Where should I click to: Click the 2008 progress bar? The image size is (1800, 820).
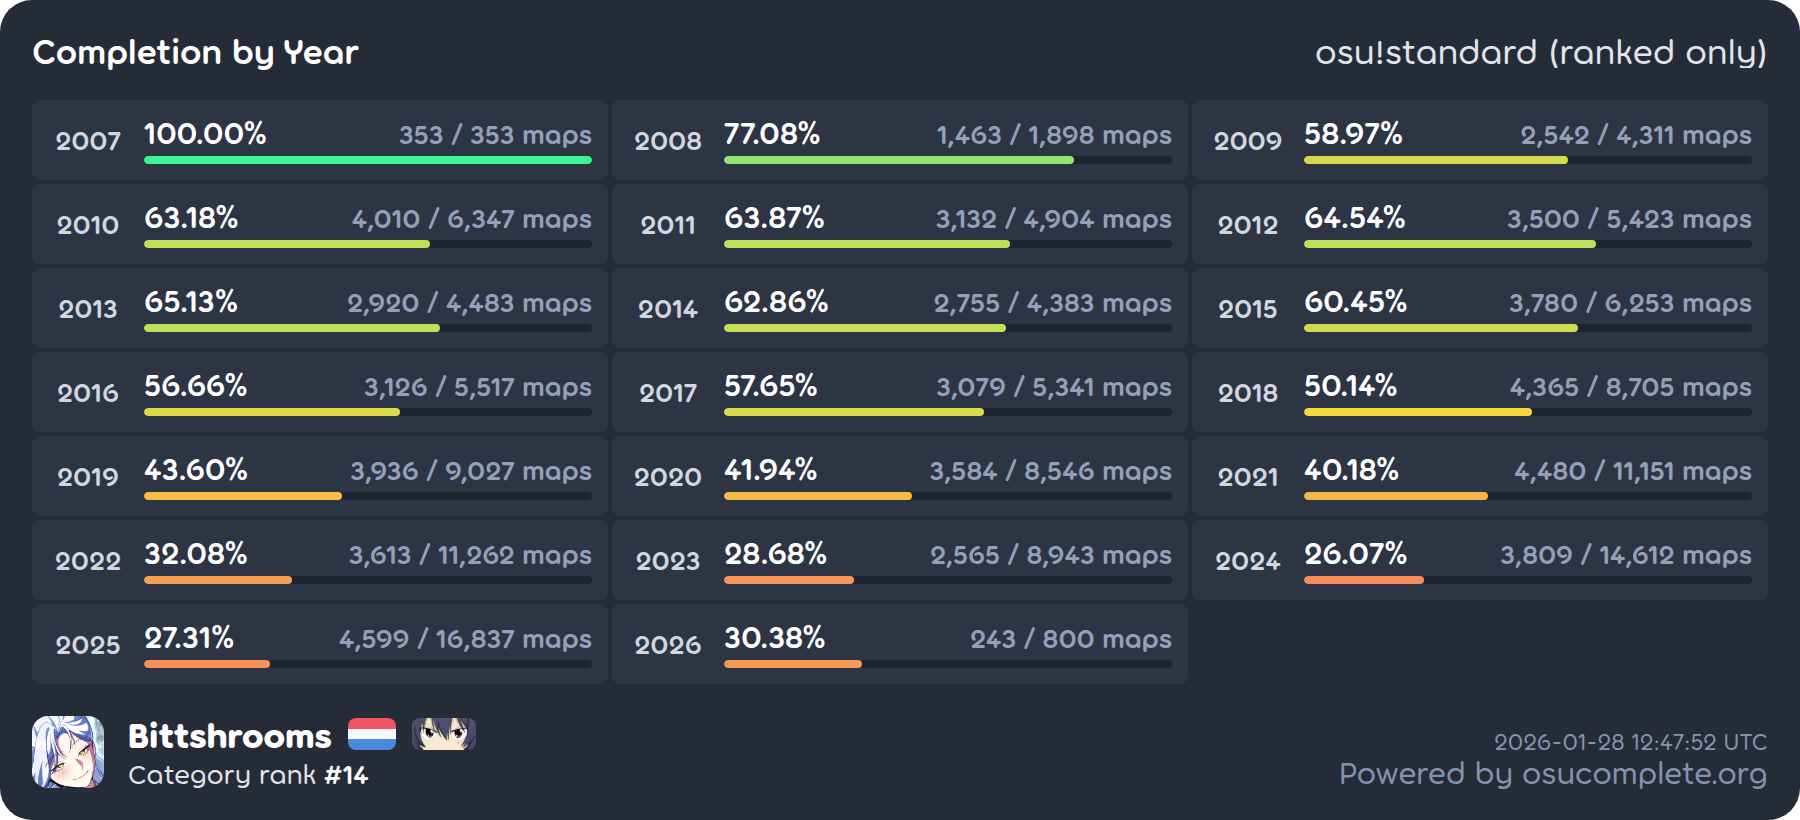(947, 160)
